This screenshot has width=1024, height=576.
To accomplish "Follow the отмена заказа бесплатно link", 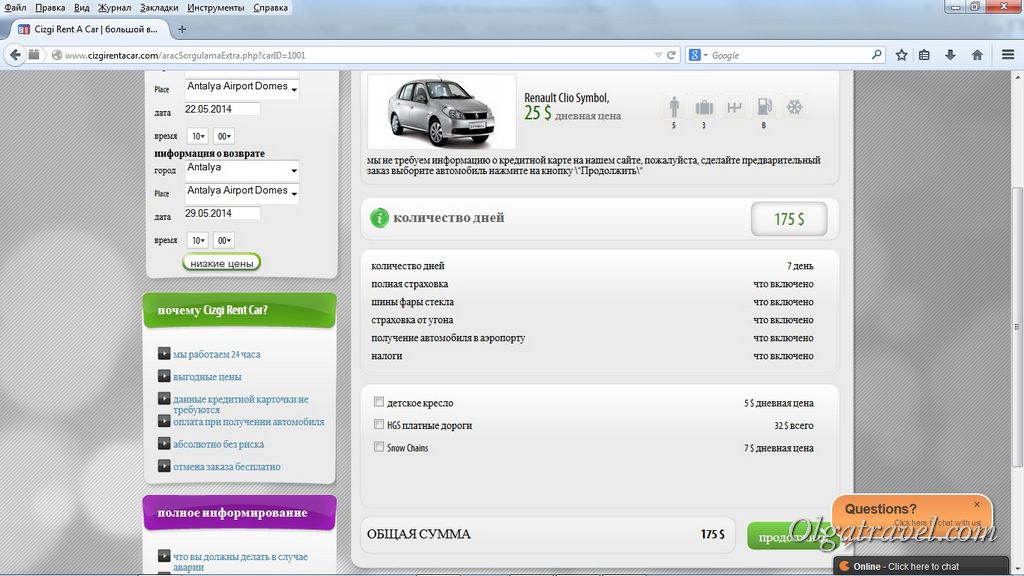I will pyautogui.click(x=226, y=467).
